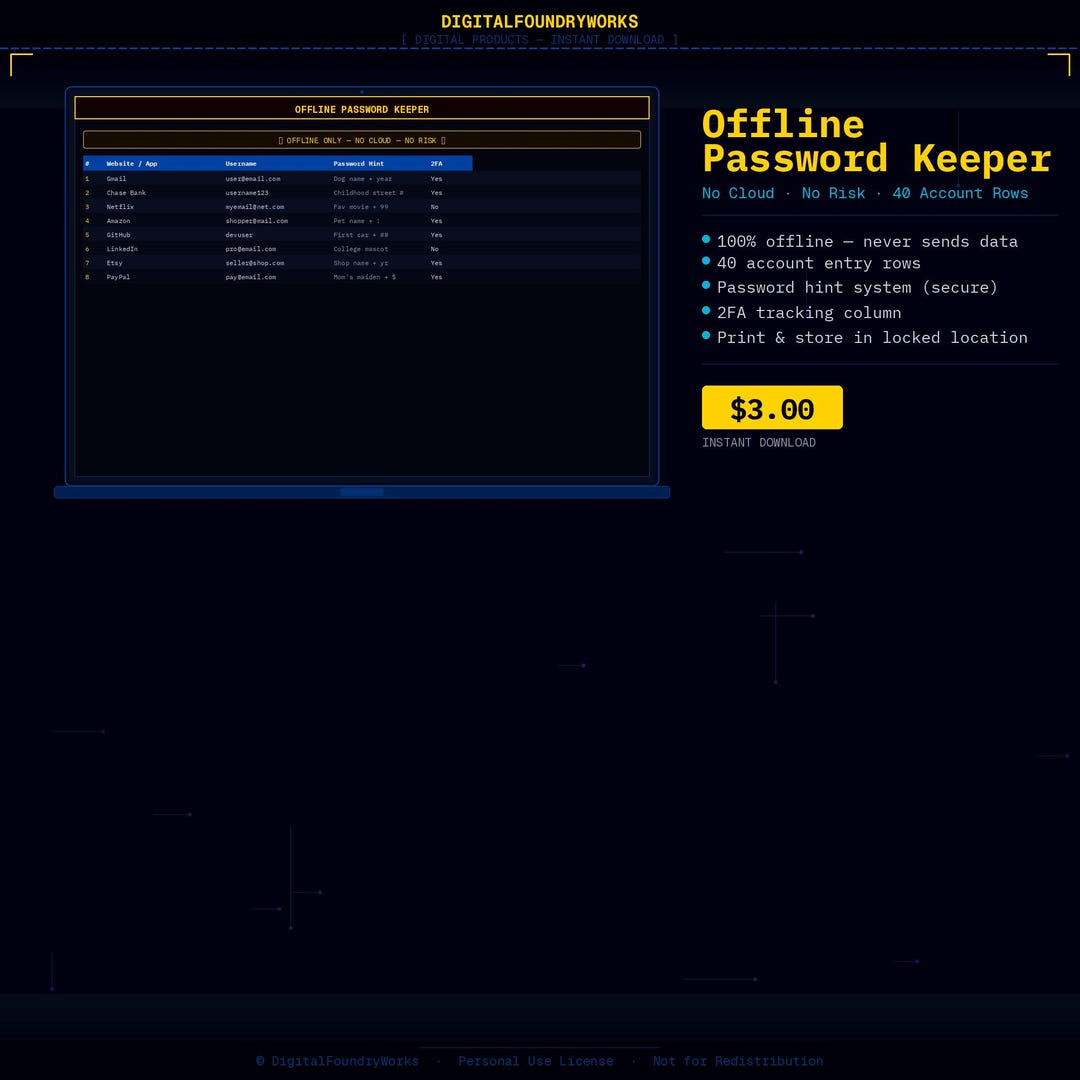Click the 'College mascot' hint

coord(361,249)
